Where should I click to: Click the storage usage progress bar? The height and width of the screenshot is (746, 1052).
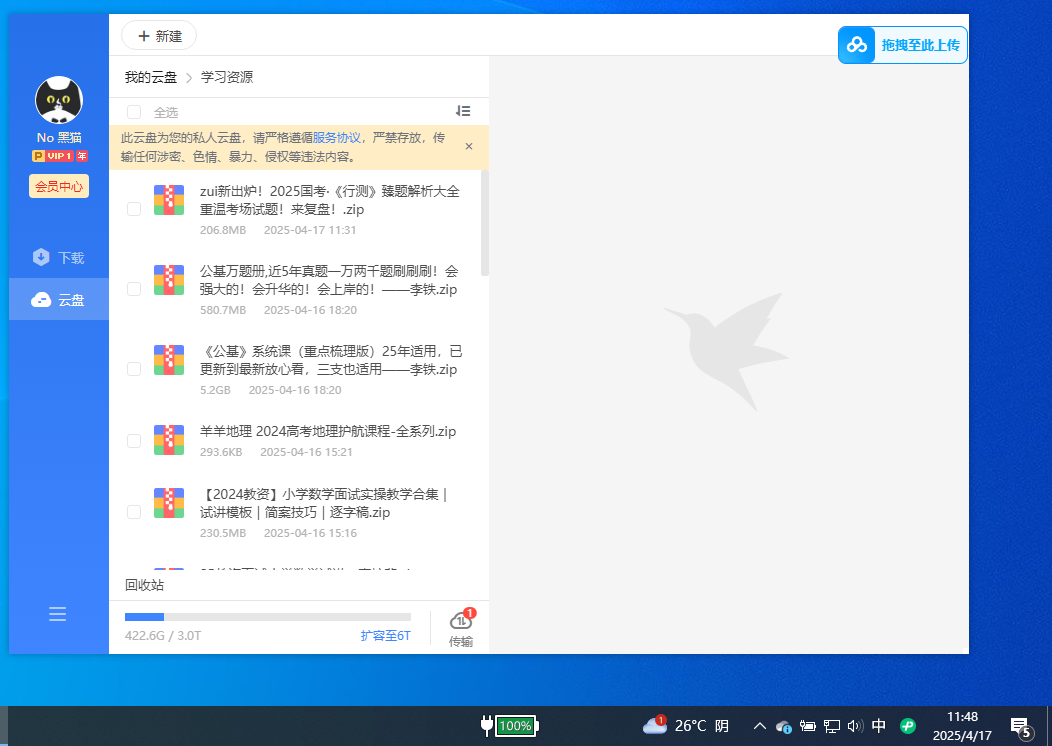[x=268, y=617]
